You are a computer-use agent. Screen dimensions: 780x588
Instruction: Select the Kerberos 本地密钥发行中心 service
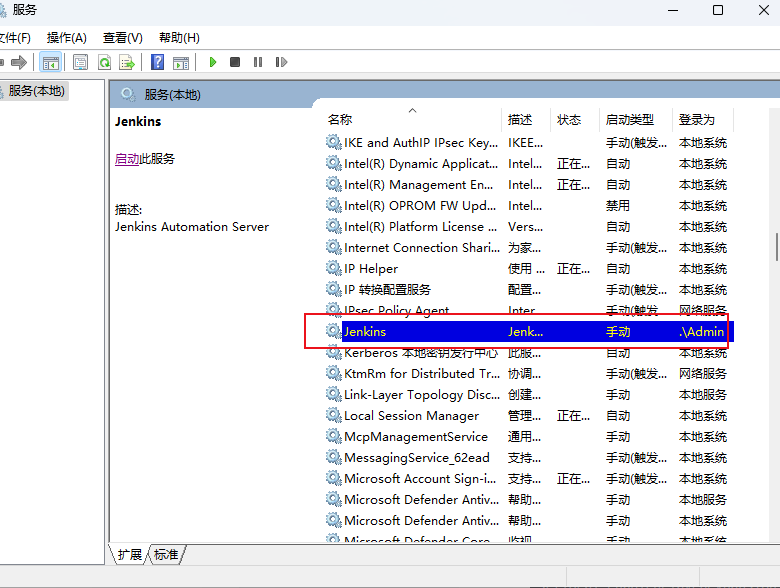point(421,353)
